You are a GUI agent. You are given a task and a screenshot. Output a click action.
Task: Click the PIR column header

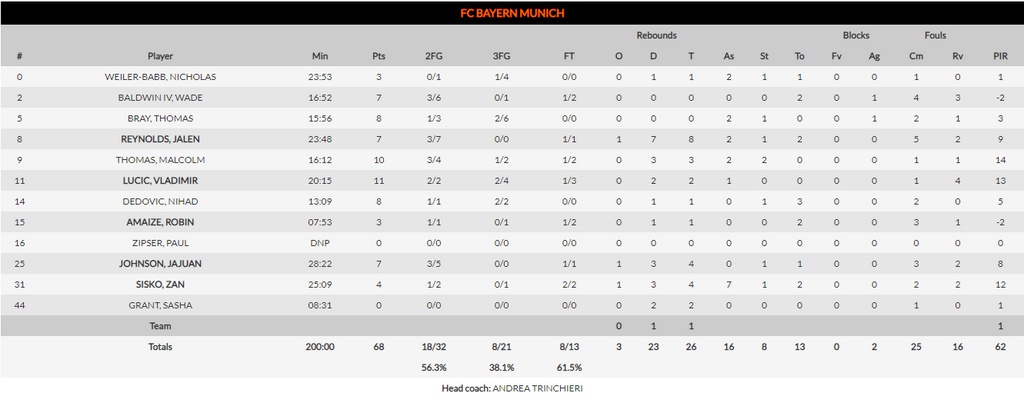[1000, 56]
